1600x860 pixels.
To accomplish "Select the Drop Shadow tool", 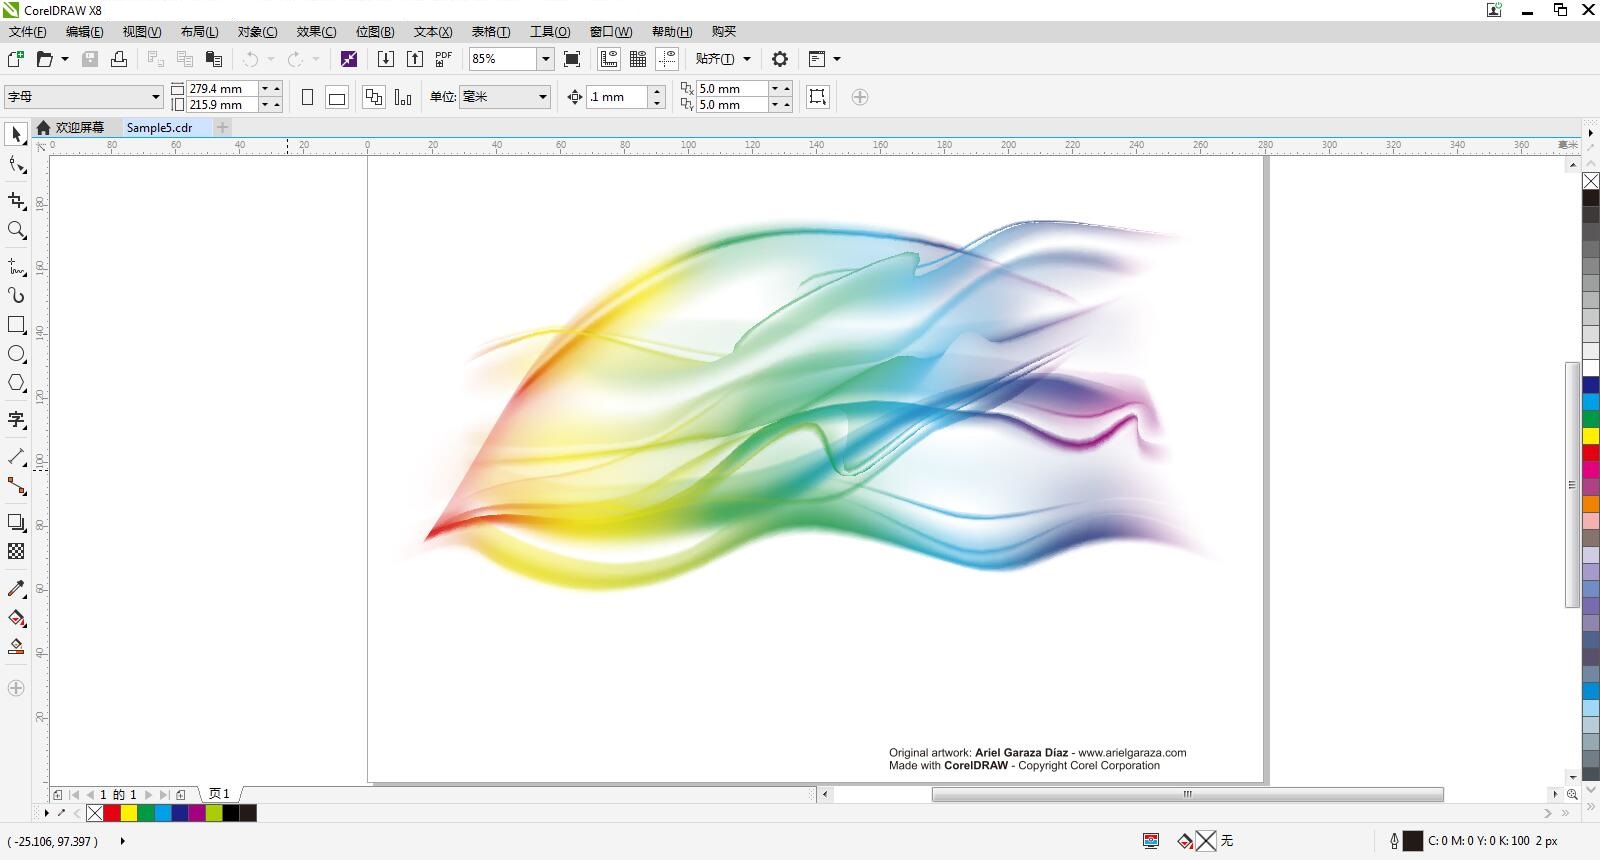I will point(17,522).
